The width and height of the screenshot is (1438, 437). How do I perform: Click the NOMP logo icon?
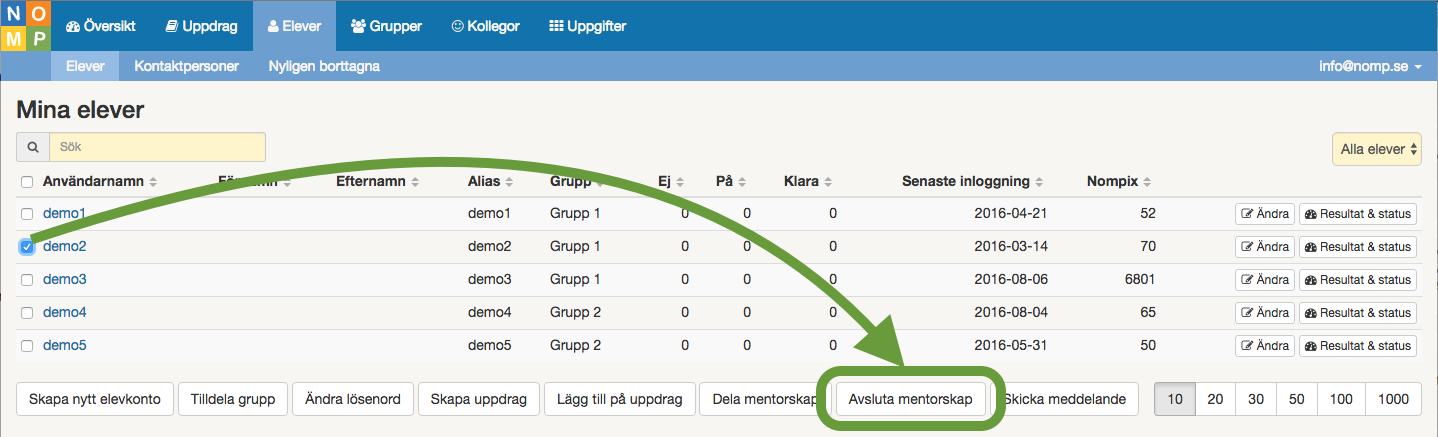[25, 26]
